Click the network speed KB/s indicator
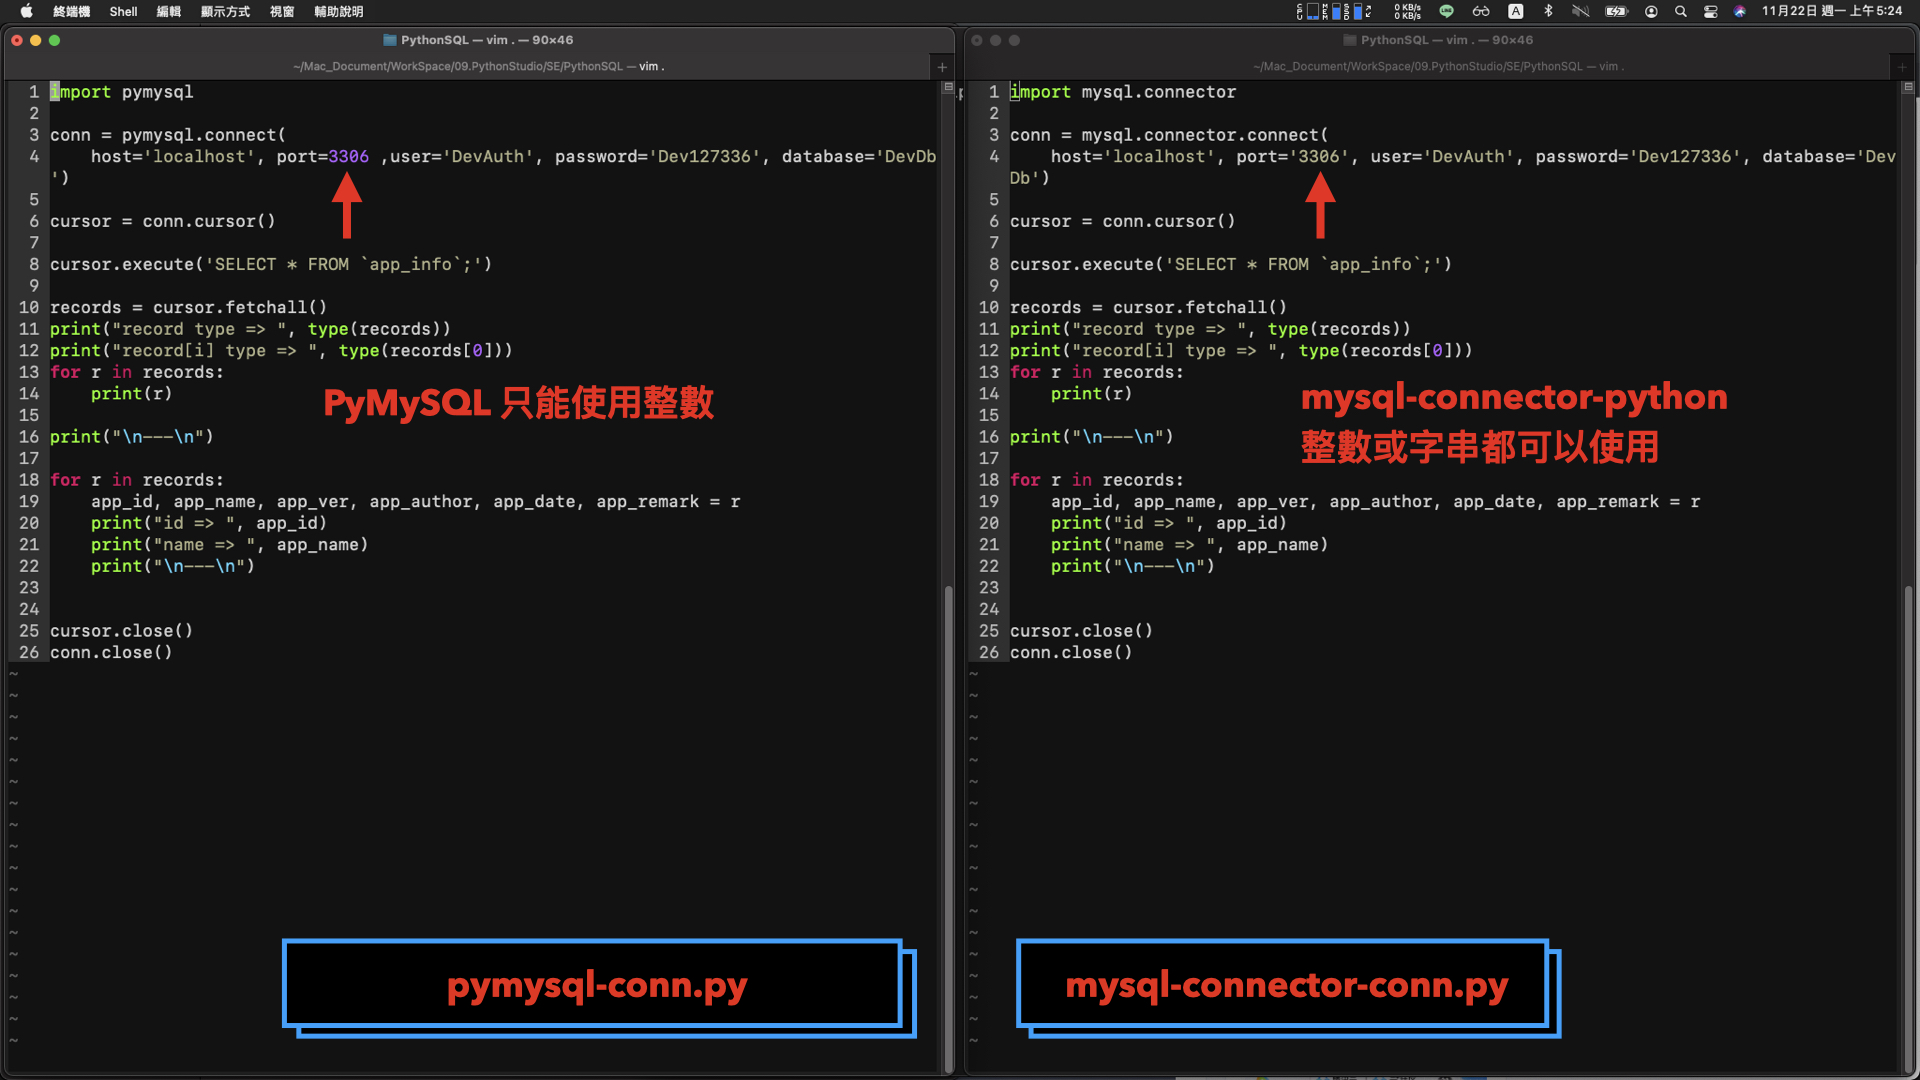 [1408, 11]
